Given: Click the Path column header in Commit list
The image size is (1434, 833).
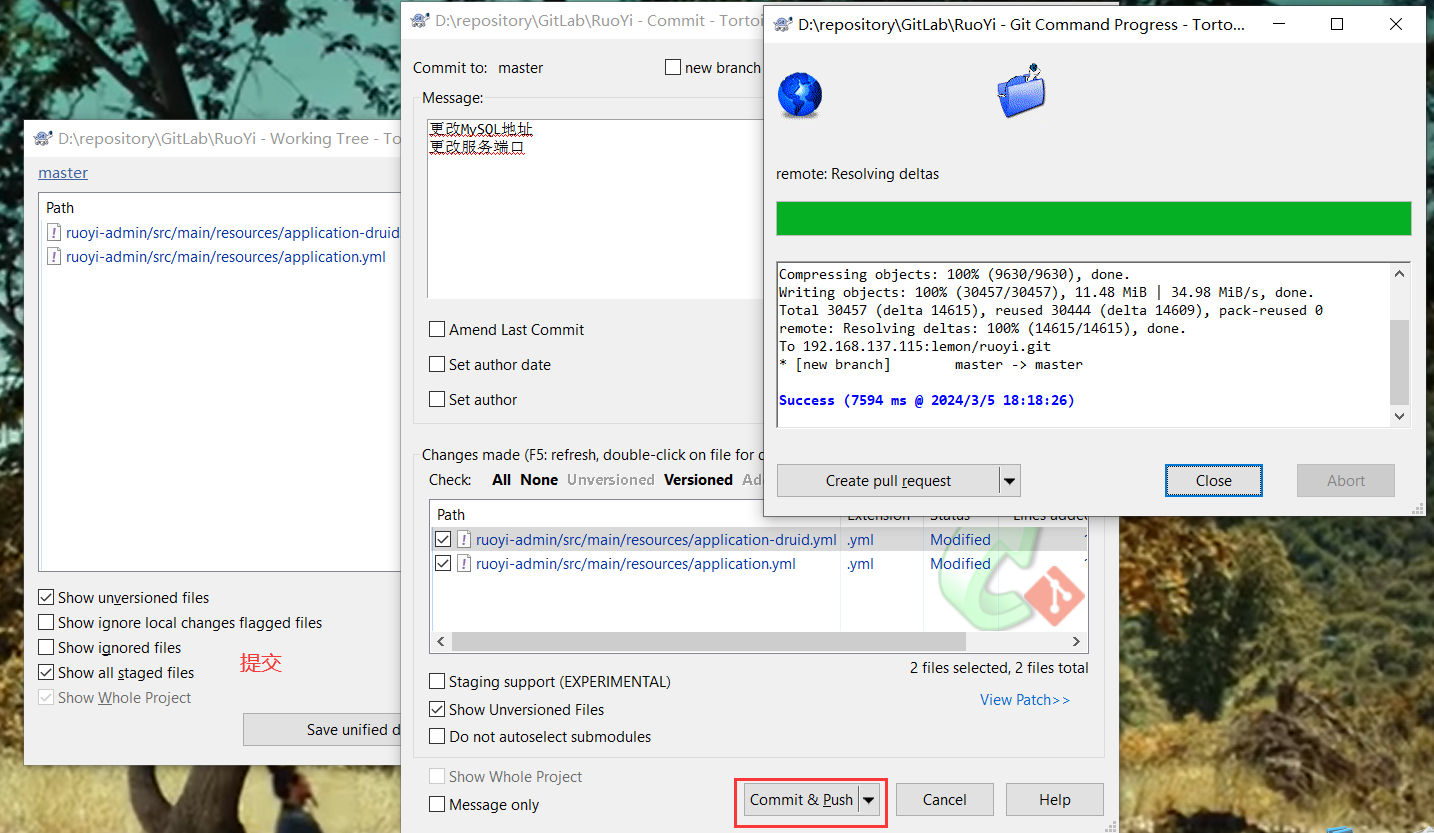Looking at the screenshot, I should tap(451, 515).
